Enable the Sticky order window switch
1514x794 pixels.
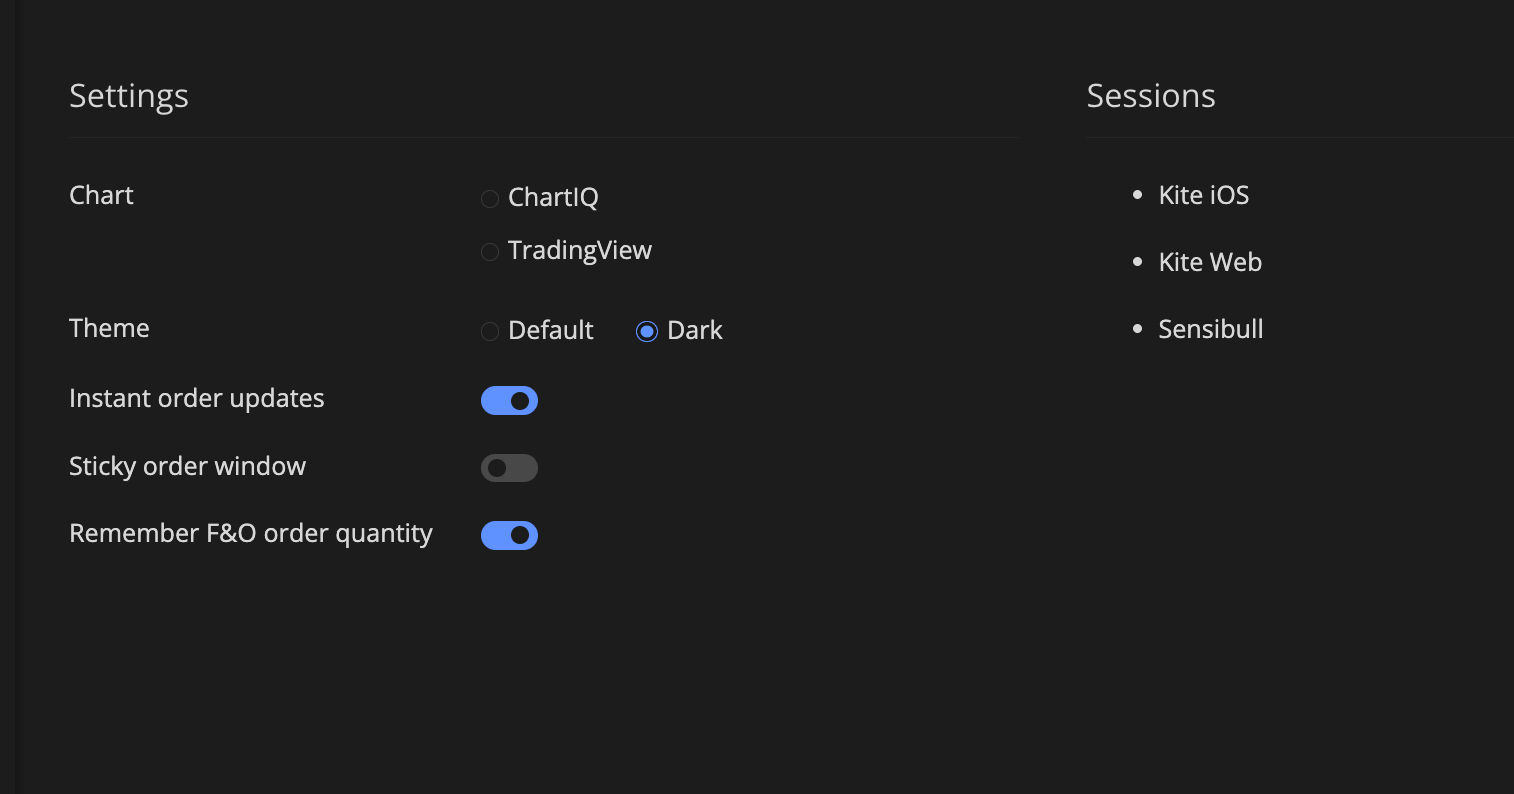pos(509,468)
